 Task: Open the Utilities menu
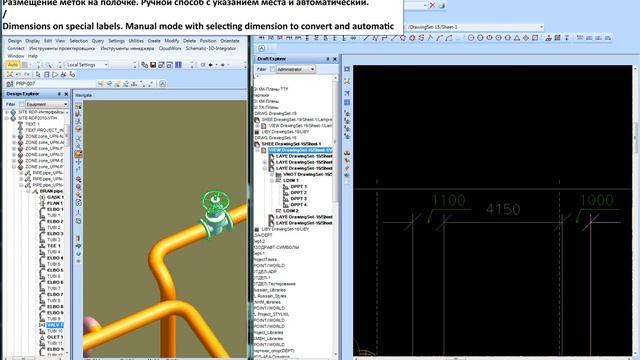coord(136,41)
